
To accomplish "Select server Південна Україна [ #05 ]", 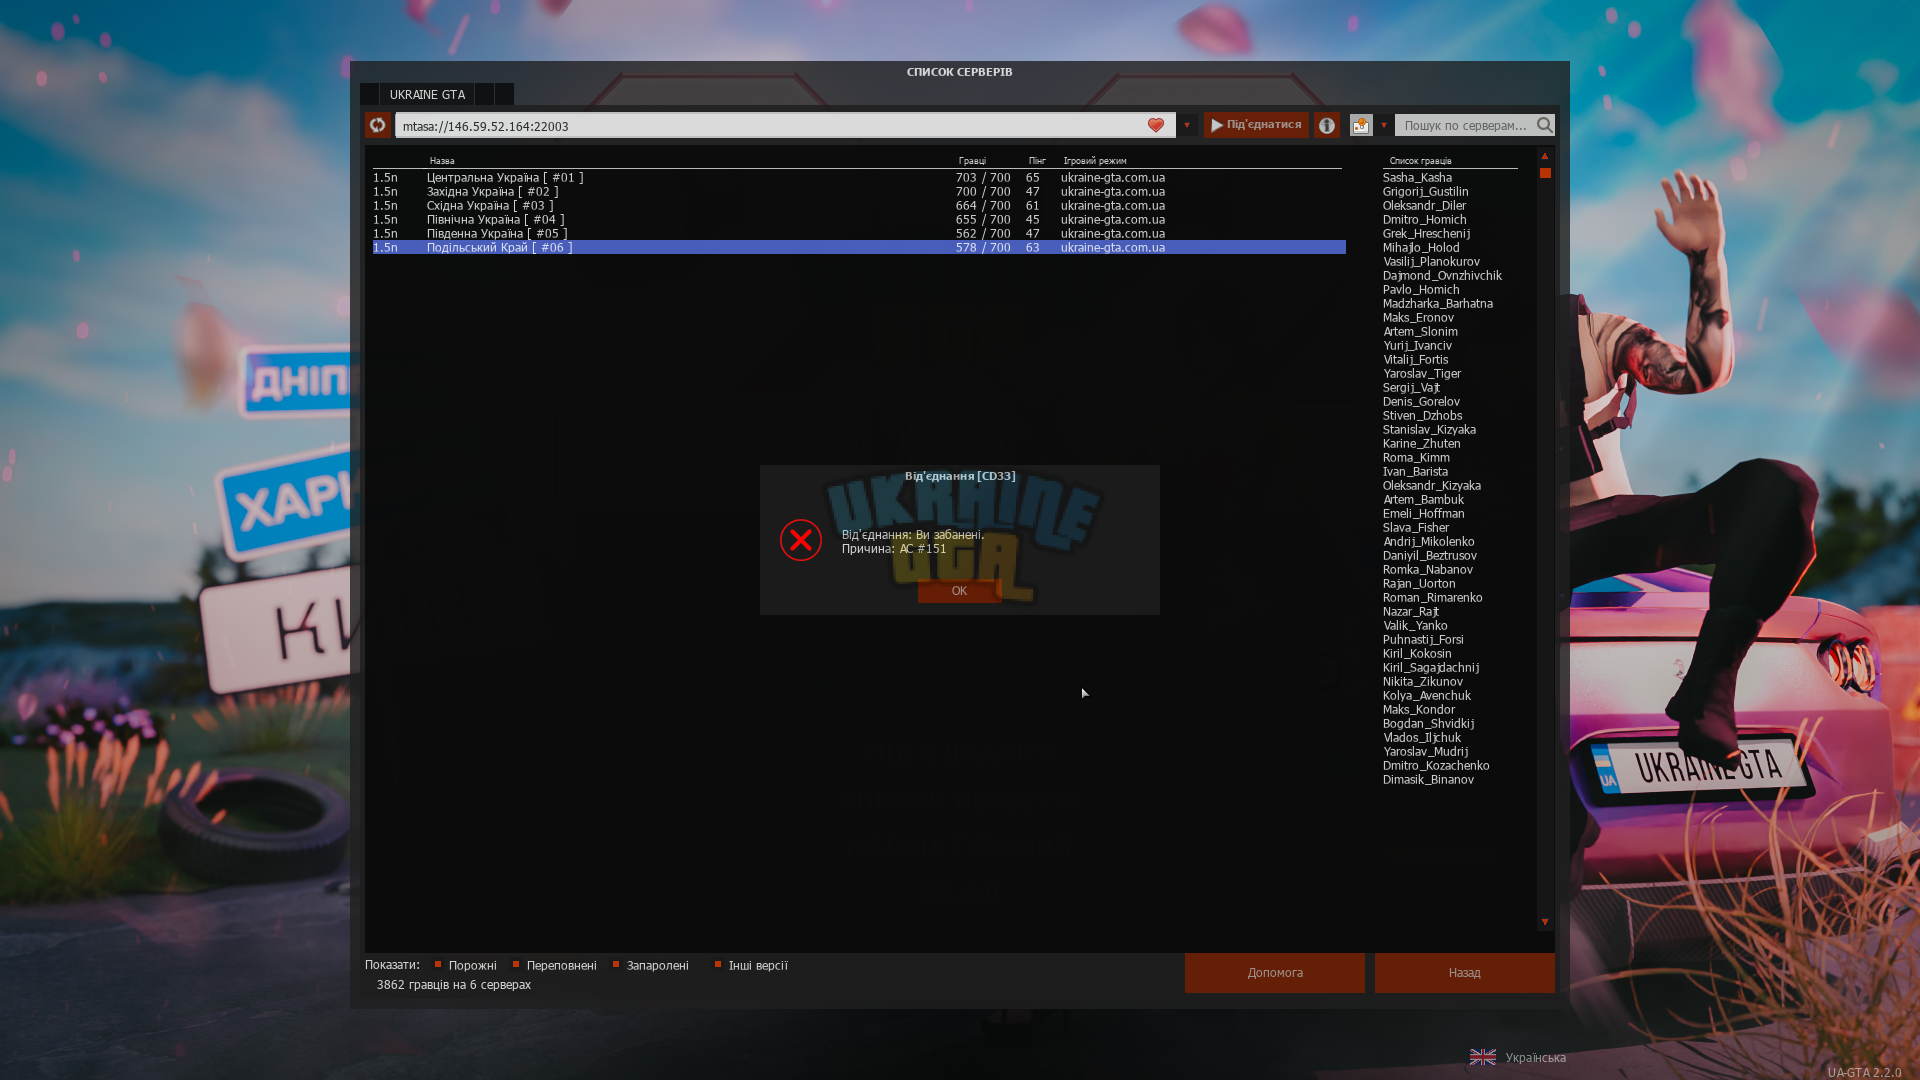I will click(859, 233).
